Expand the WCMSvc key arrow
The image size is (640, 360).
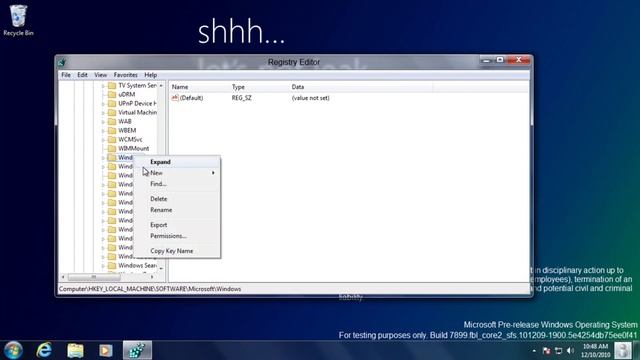[x=103, y=140]
